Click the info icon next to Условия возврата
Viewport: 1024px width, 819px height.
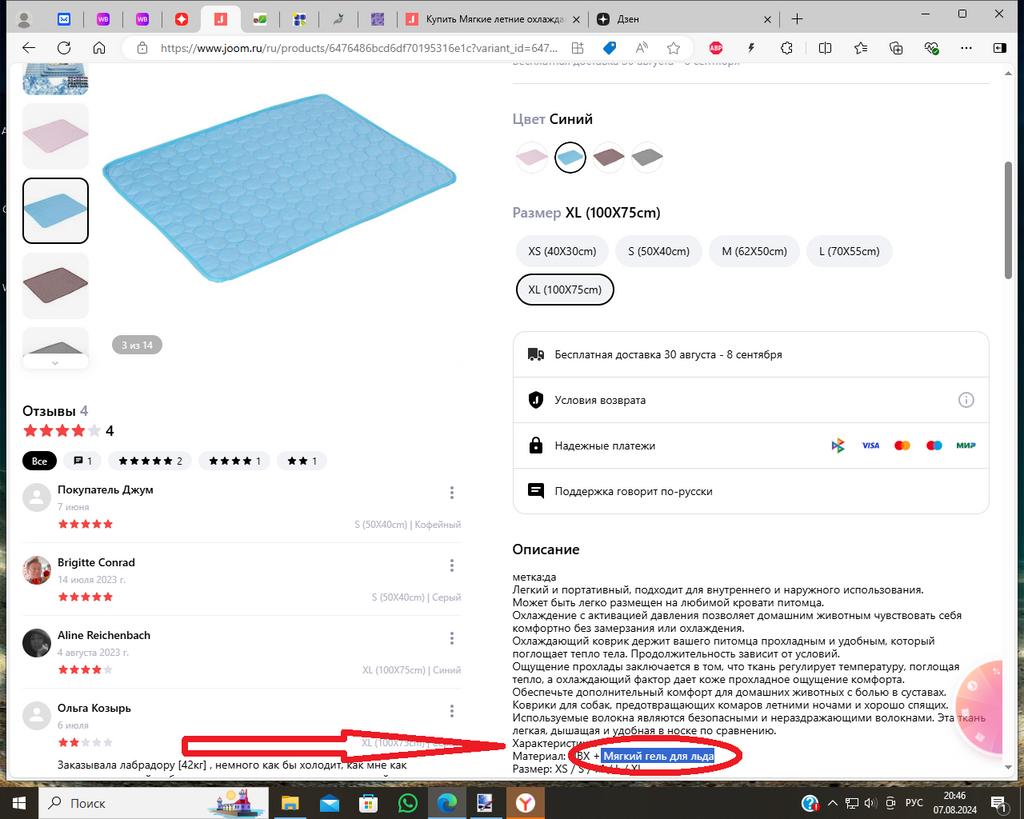coord(966,400)
